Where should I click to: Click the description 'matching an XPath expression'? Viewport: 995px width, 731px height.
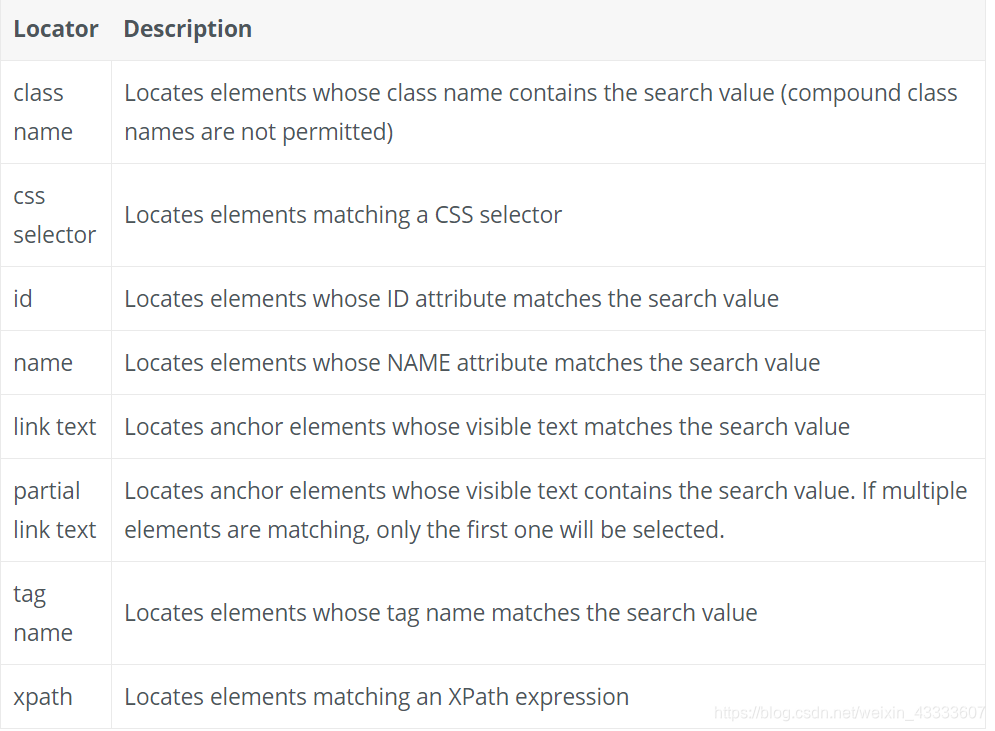click(x=376, y=697)
